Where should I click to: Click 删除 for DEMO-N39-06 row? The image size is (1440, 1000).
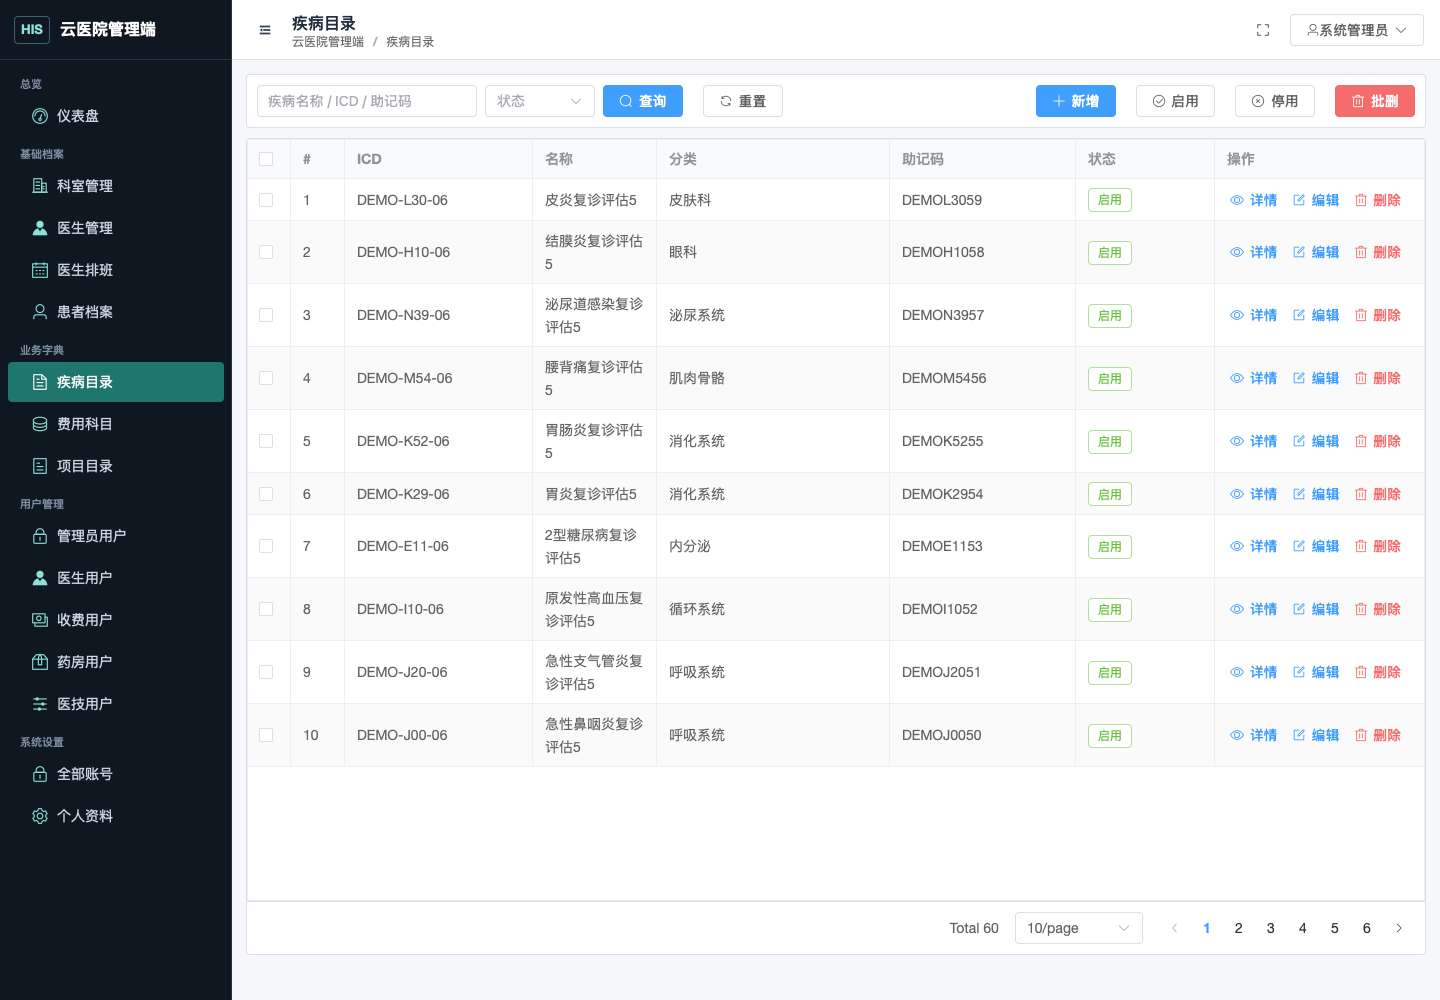(x=1377, y=315)
